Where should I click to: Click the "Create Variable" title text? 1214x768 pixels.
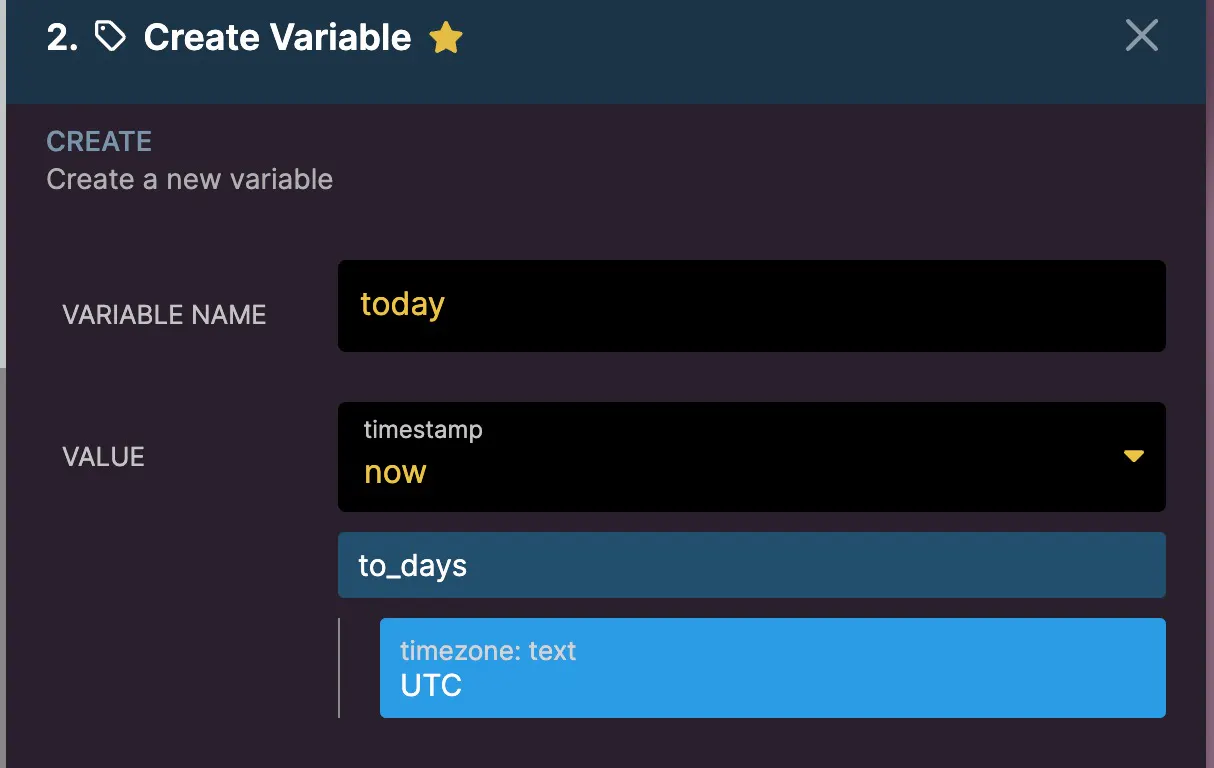click(277, 37)
